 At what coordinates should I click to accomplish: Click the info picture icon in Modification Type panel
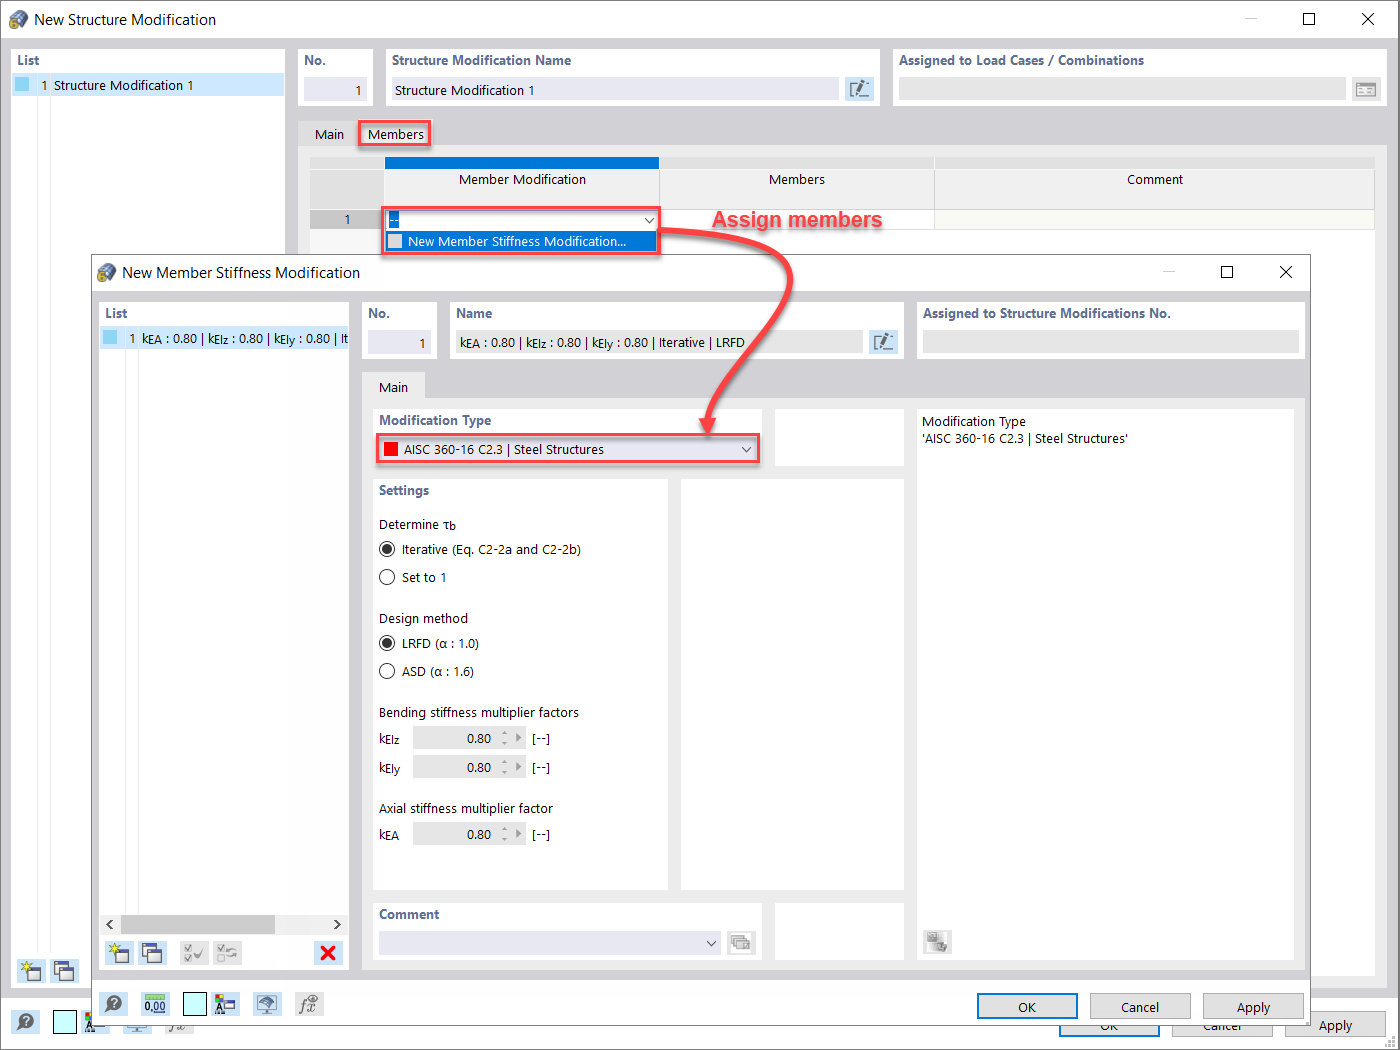pyautogui.click(x=937, y=941)
